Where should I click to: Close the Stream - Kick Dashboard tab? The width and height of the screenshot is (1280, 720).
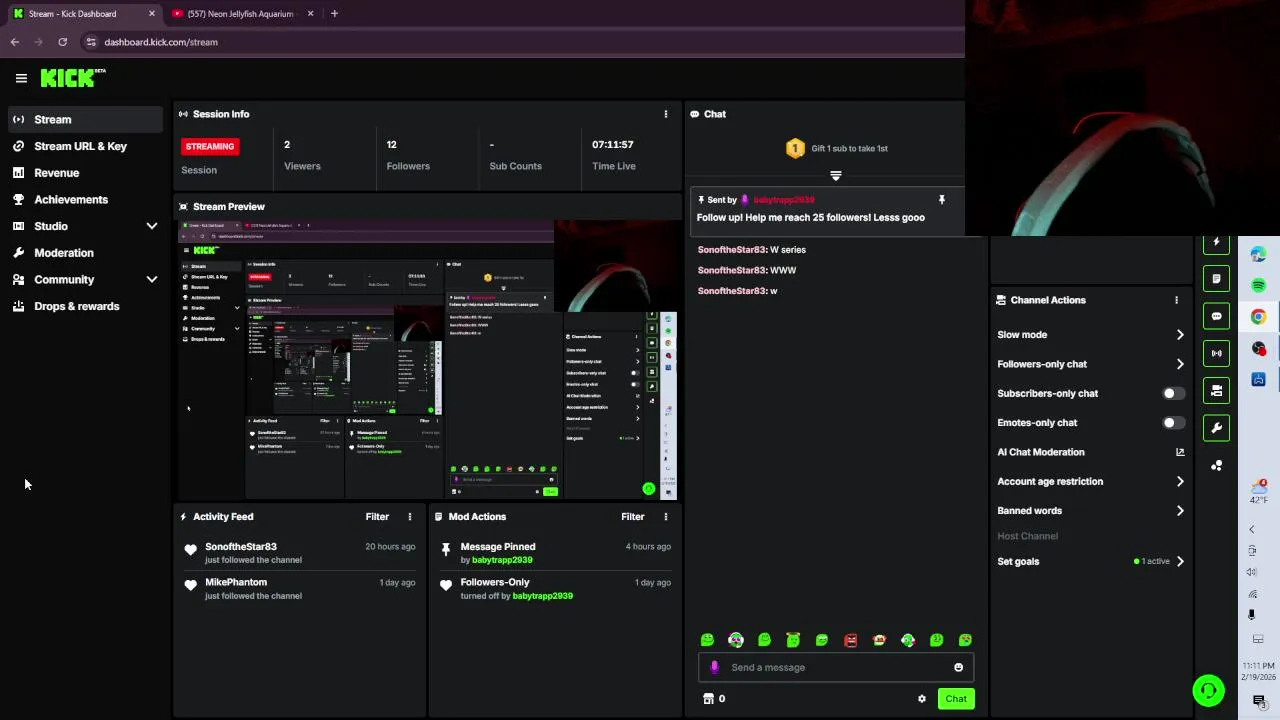click(x=152, y=14)
